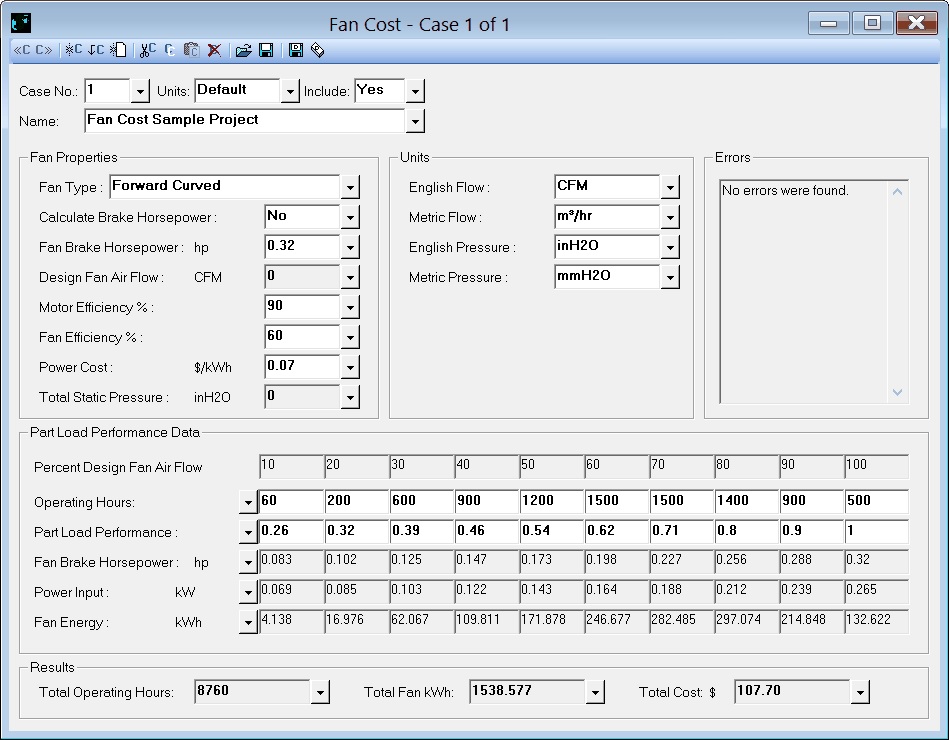Open the Total Fan kWh dropdown
Screen dimensions: 949x740
595,692
